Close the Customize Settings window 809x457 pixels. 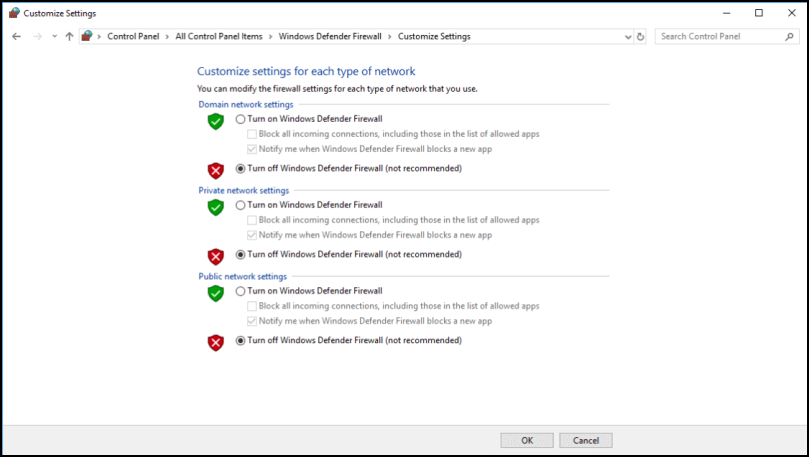[792, 13]
